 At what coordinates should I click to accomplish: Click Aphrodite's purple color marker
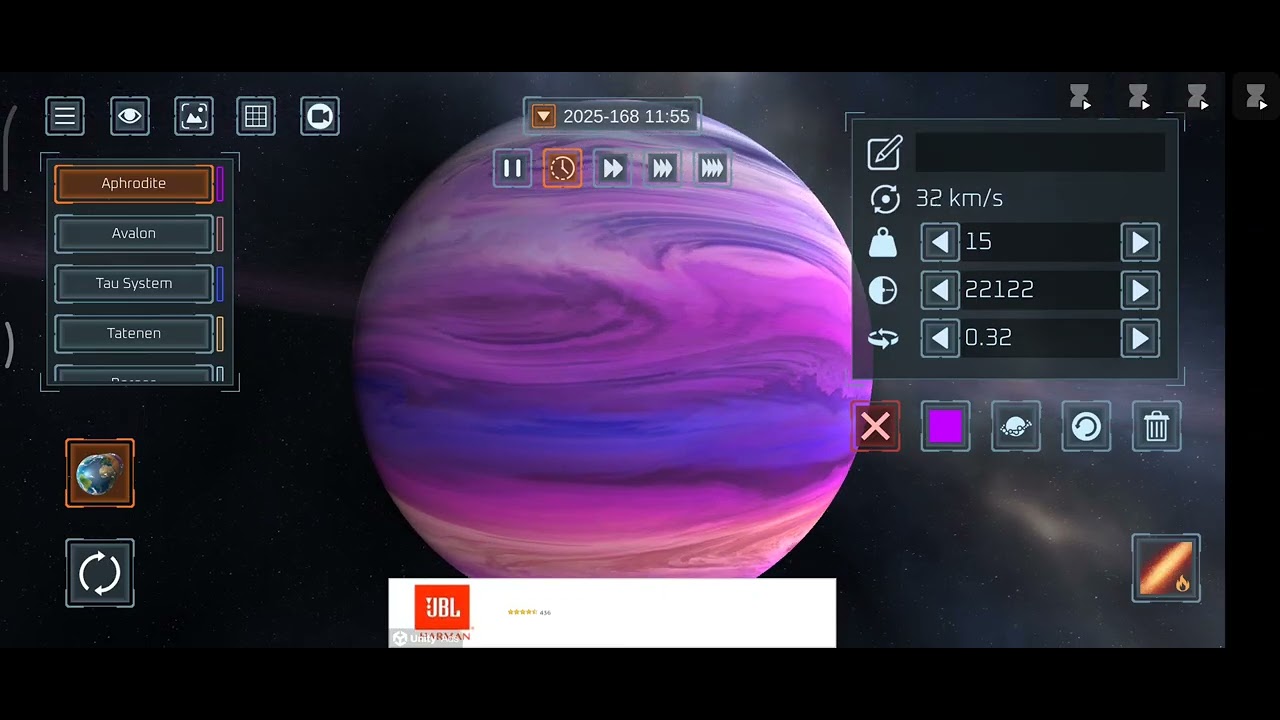pyautogui.click(x=220, y=184)
